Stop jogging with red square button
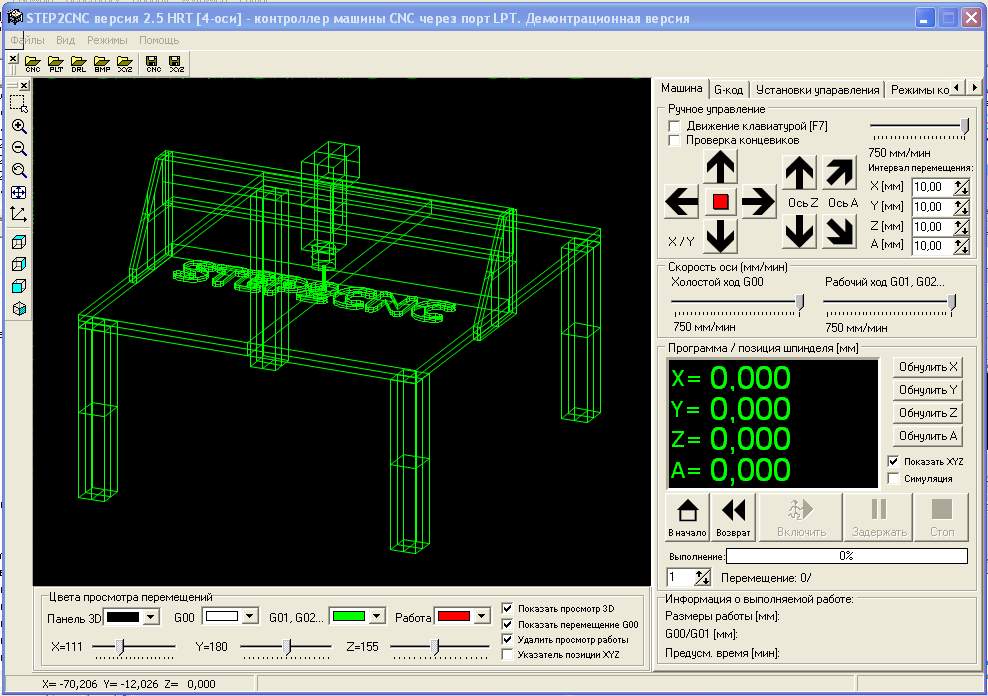The width and height of the screenshot is (988, 696). coord(720,202)
